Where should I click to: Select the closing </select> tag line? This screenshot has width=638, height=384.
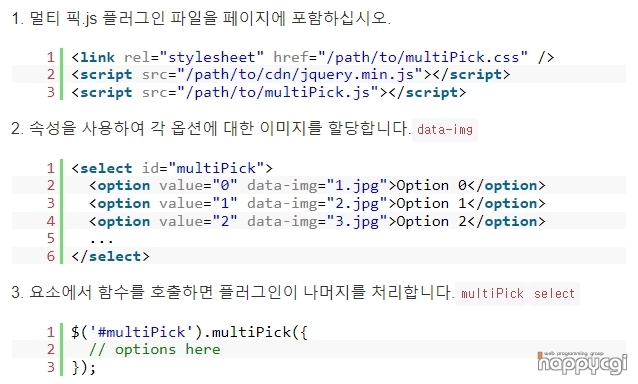point(110,256)
